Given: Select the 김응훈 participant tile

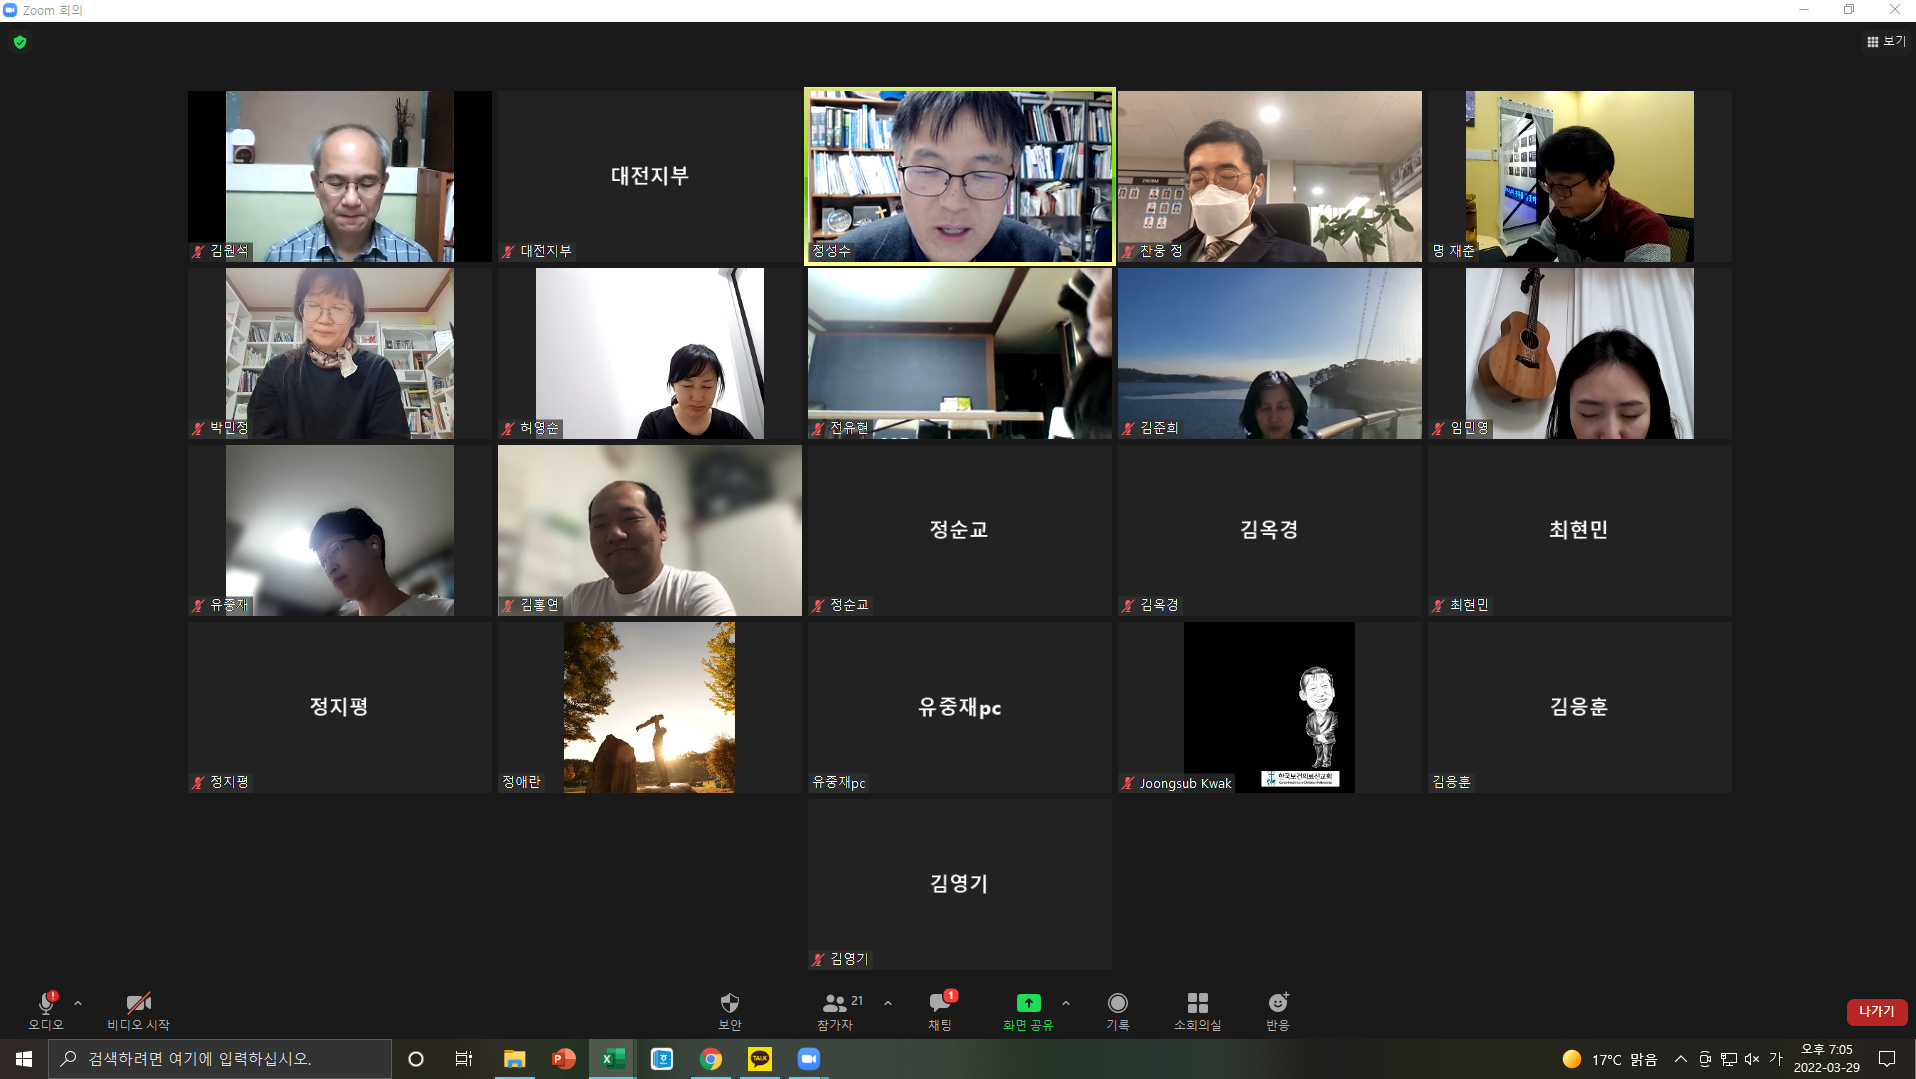Looking at the screenshot, I should tap(1580, 707).
